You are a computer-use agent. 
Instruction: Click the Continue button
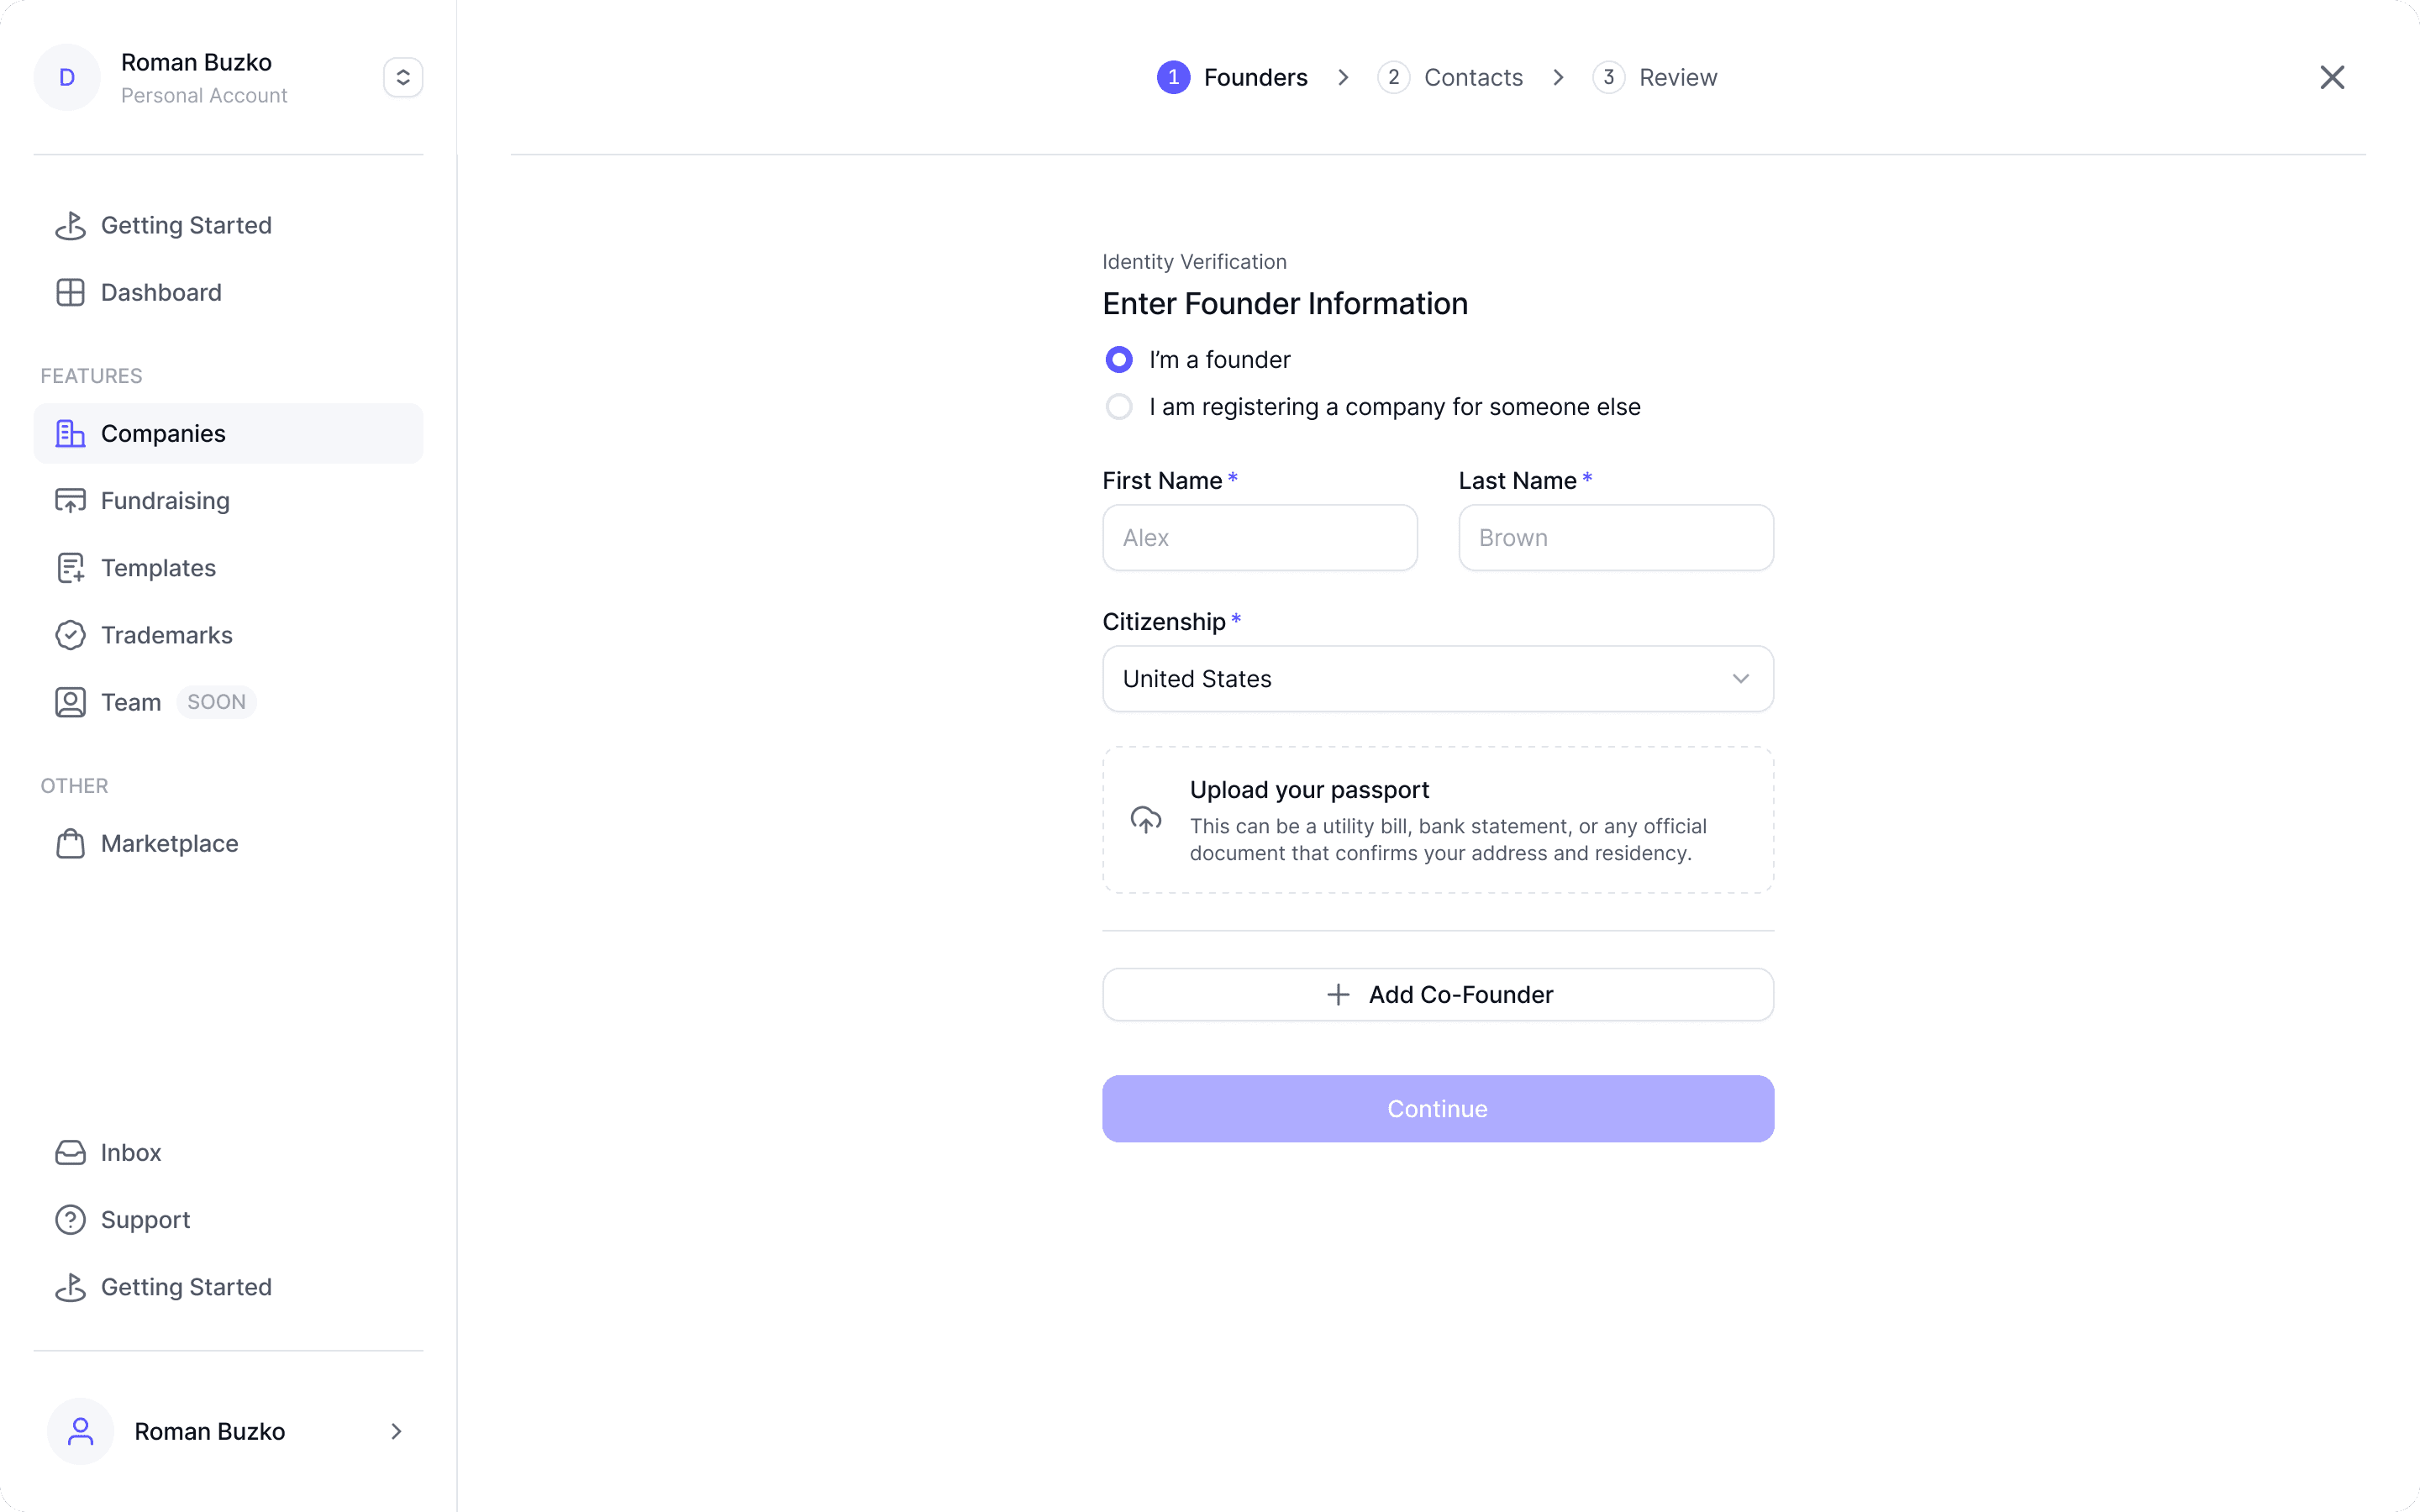(x=1438, y=1108)
